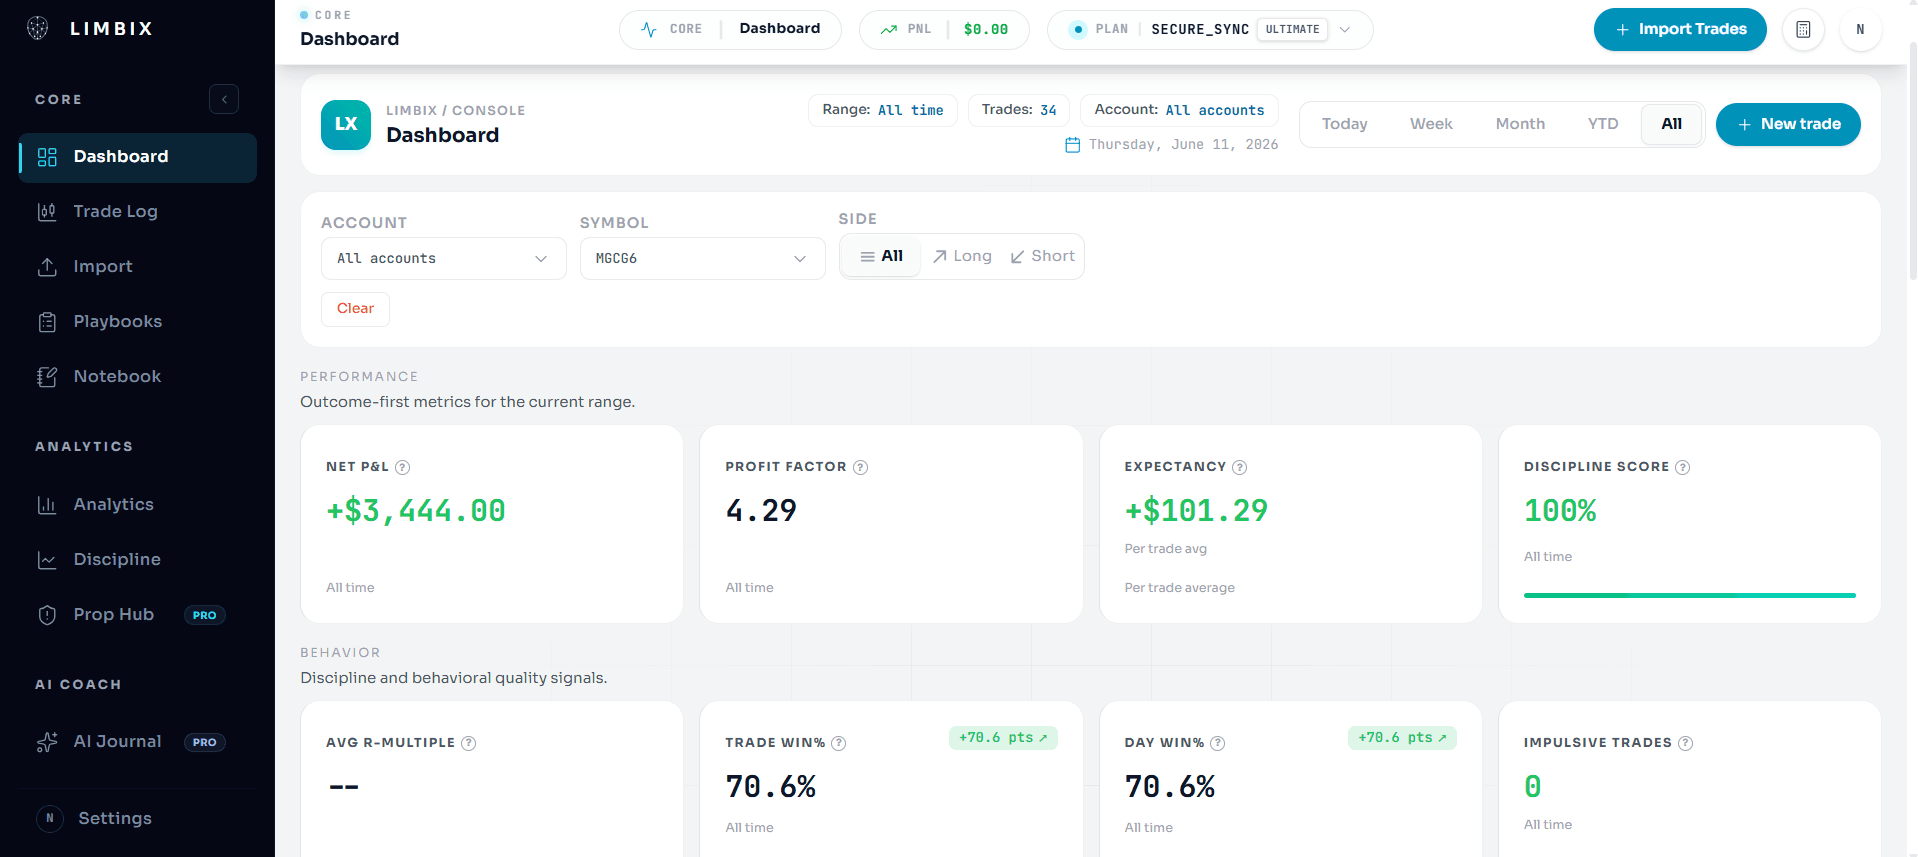Click the Discipline Score help icon

pyautogui.click(x=1683, y=467)
